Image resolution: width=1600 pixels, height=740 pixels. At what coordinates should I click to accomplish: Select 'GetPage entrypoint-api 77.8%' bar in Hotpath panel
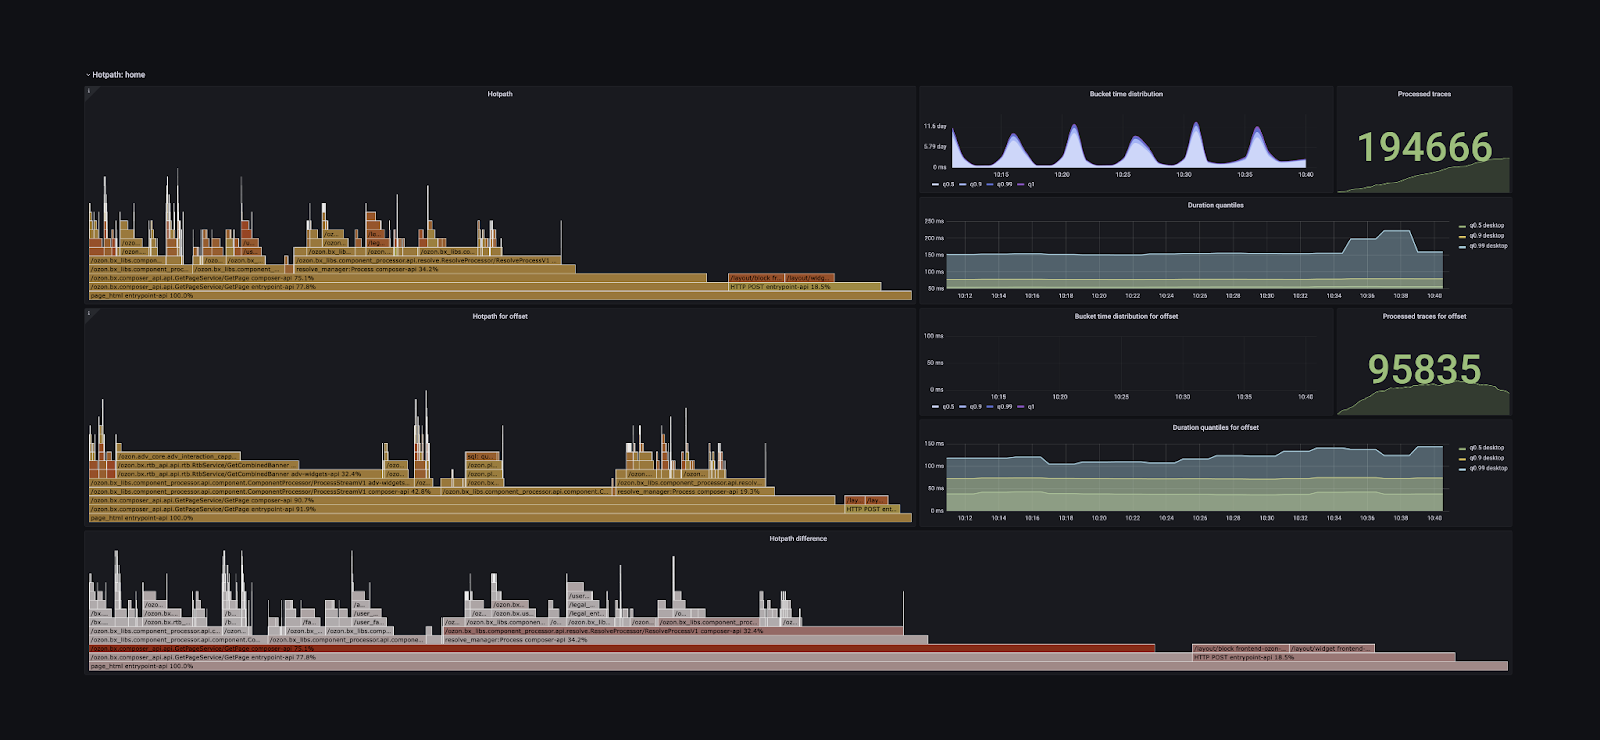408,287
